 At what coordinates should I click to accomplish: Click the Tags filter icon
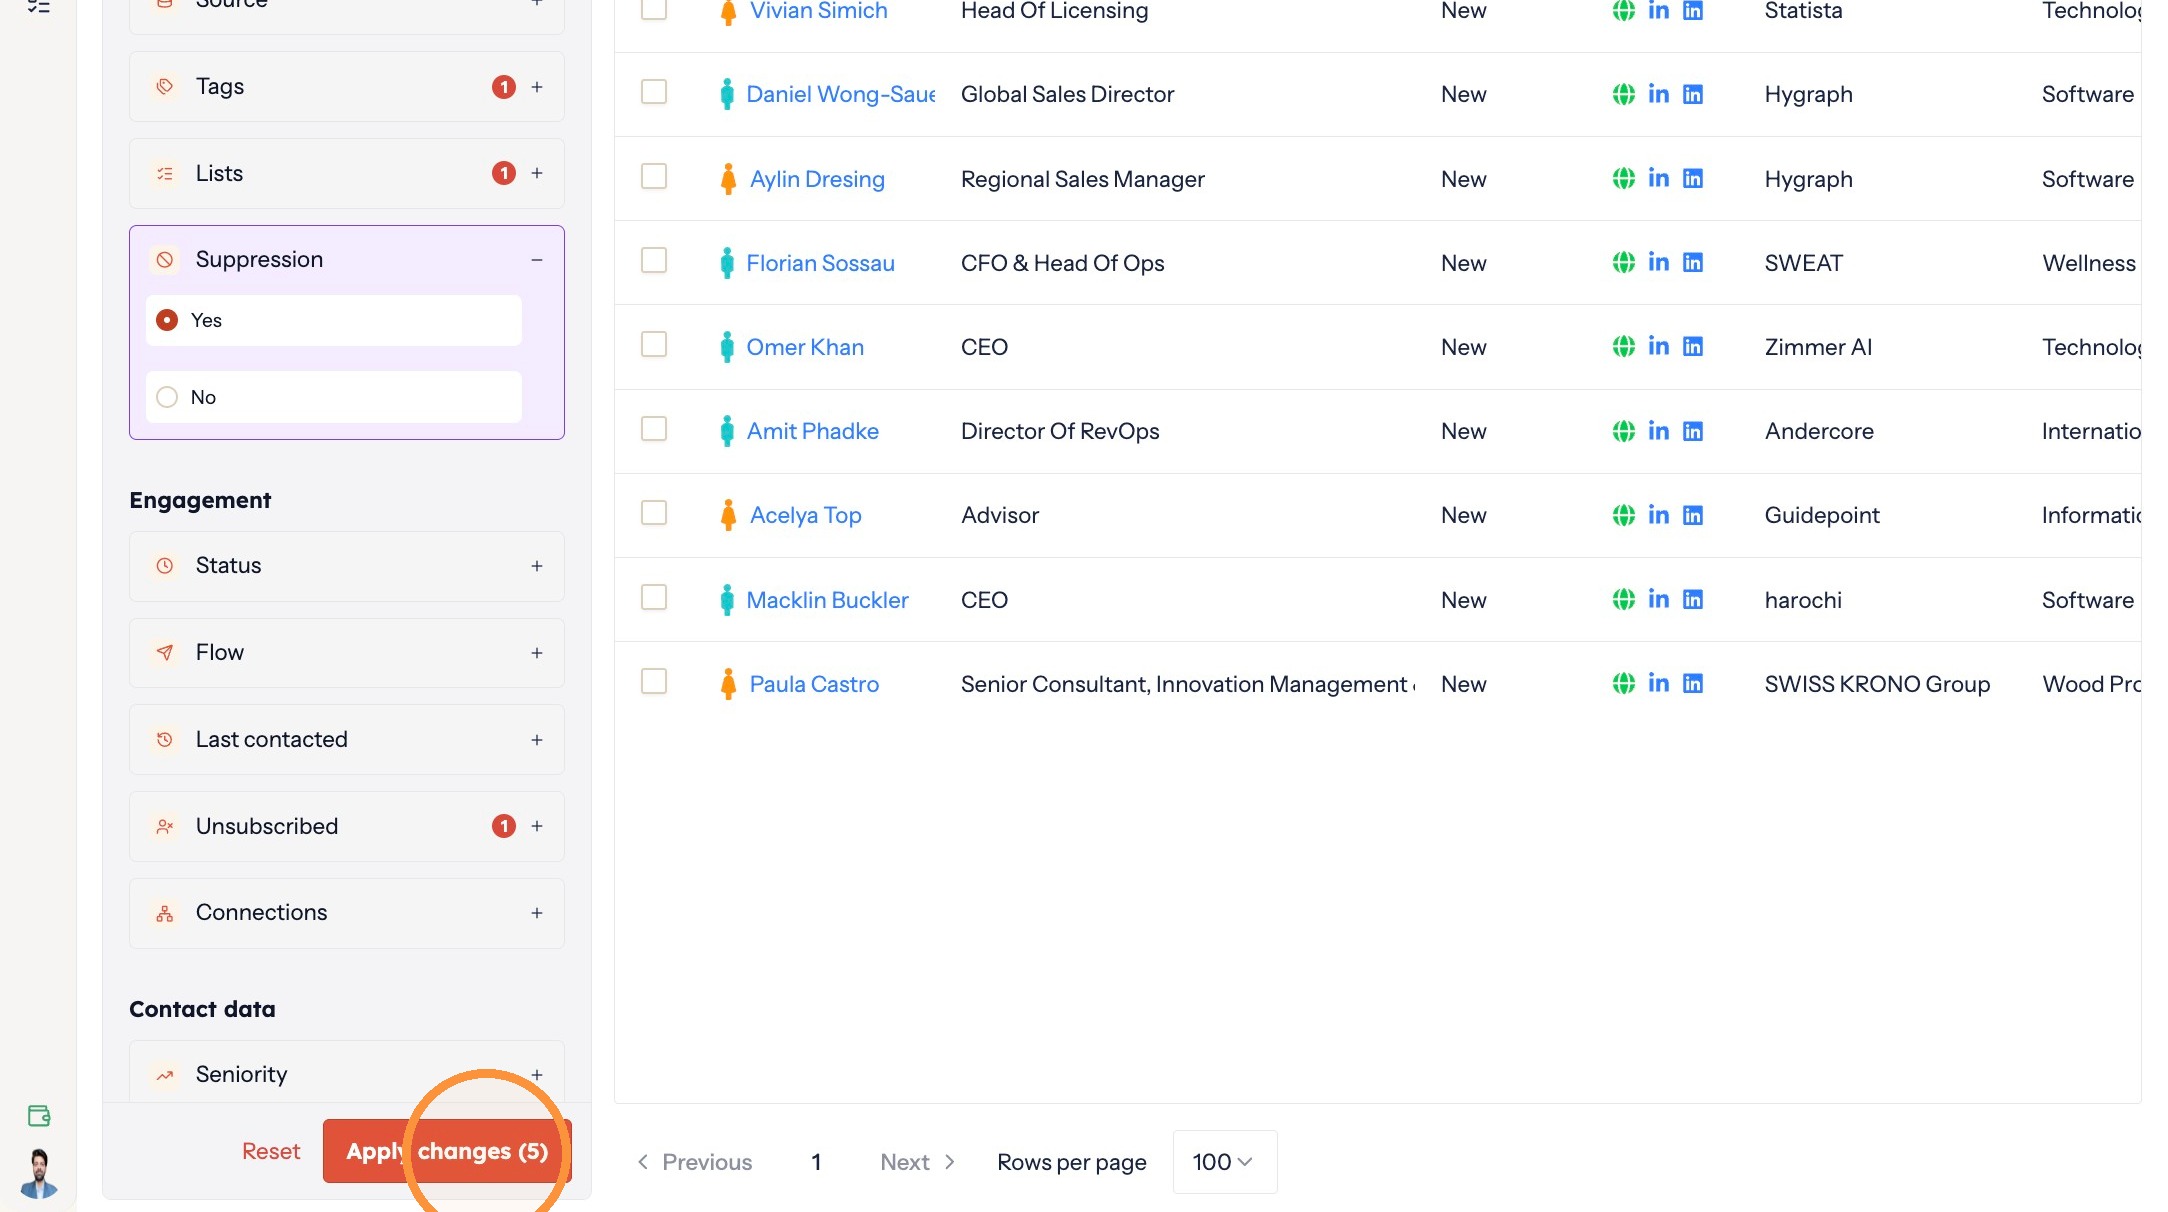pyautogui.click(x=165, y=87)
